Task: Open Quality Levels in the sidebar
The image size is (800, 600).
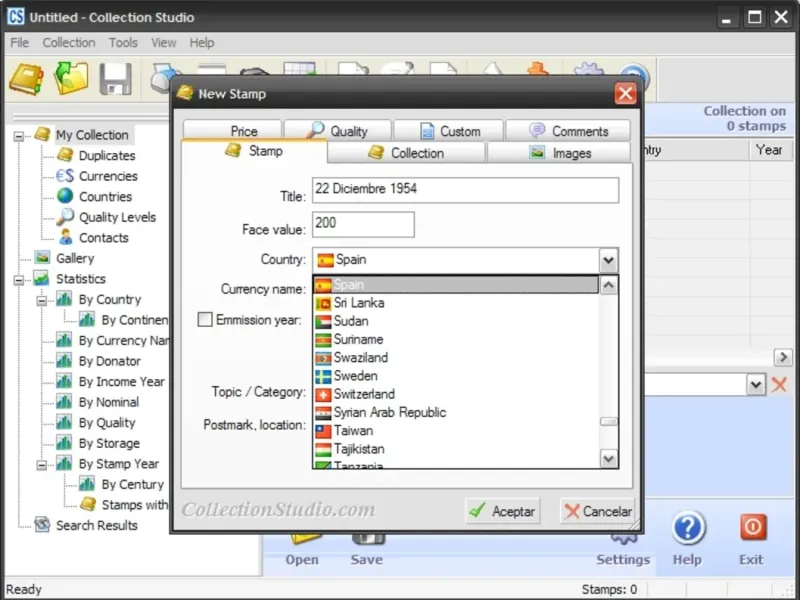Action: point(117,217)
